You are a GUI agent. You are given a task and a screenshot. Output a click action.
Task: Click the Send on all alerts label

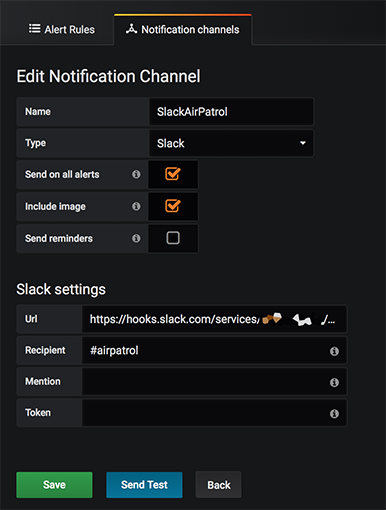pos(62,174)
